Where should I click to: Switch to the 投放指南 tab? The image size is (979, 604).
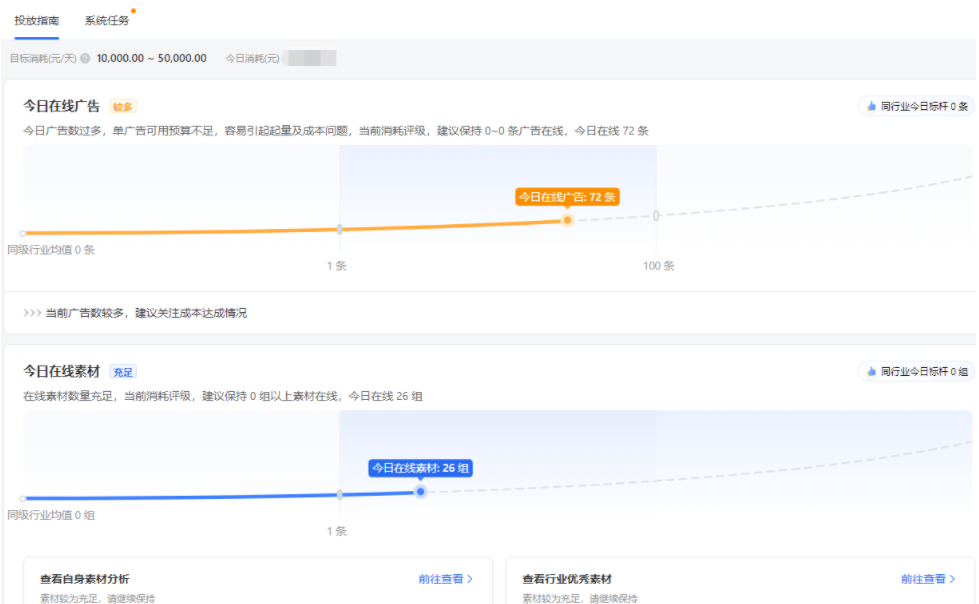pos(37,21)
